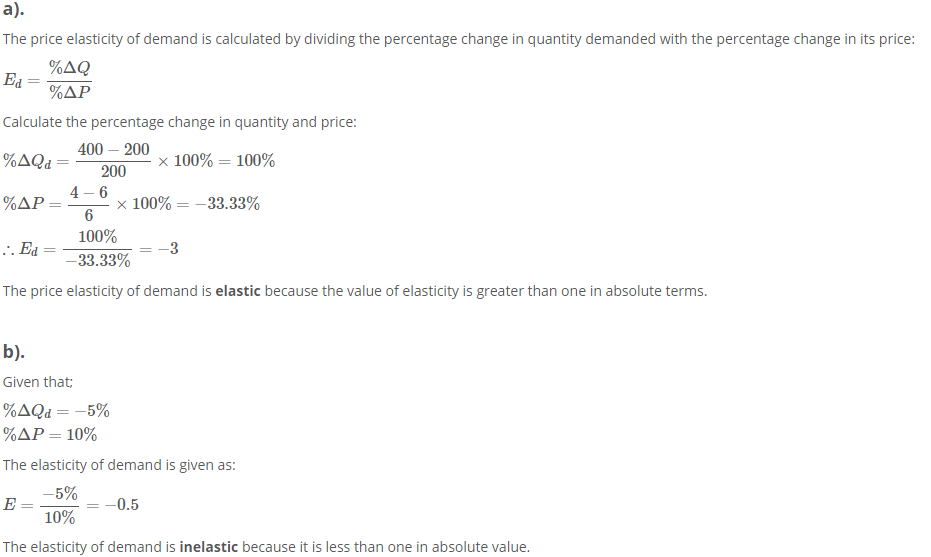Click the line "Calculate the percentage change in quantity and price:"
The height and width of the screenshot is (557, 931).
click(179, 122)
